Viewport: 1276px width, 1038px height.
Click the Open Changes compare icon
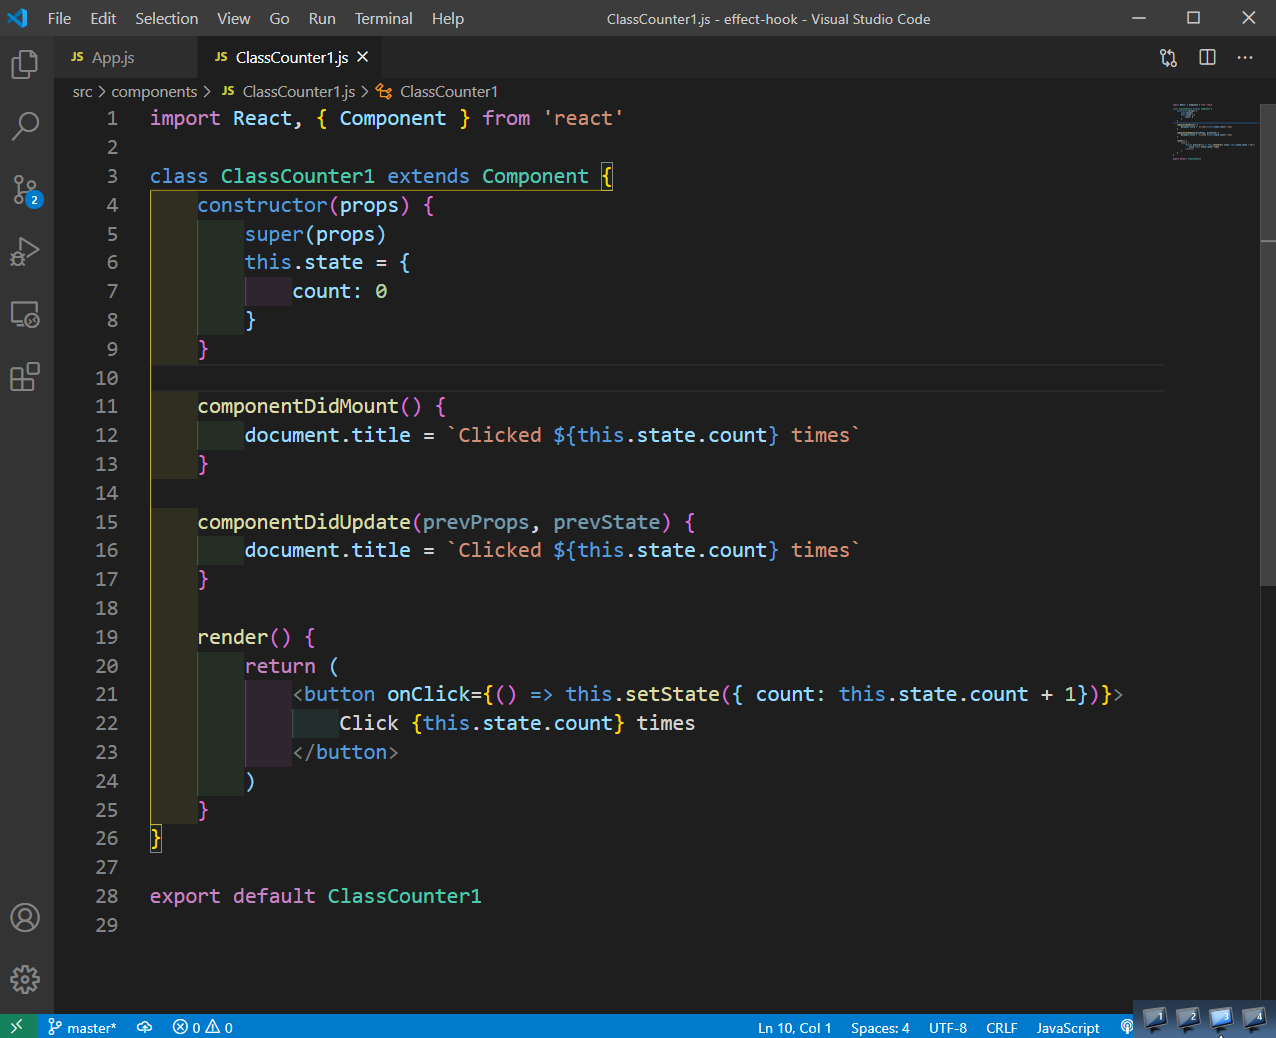coord(1168,57)
